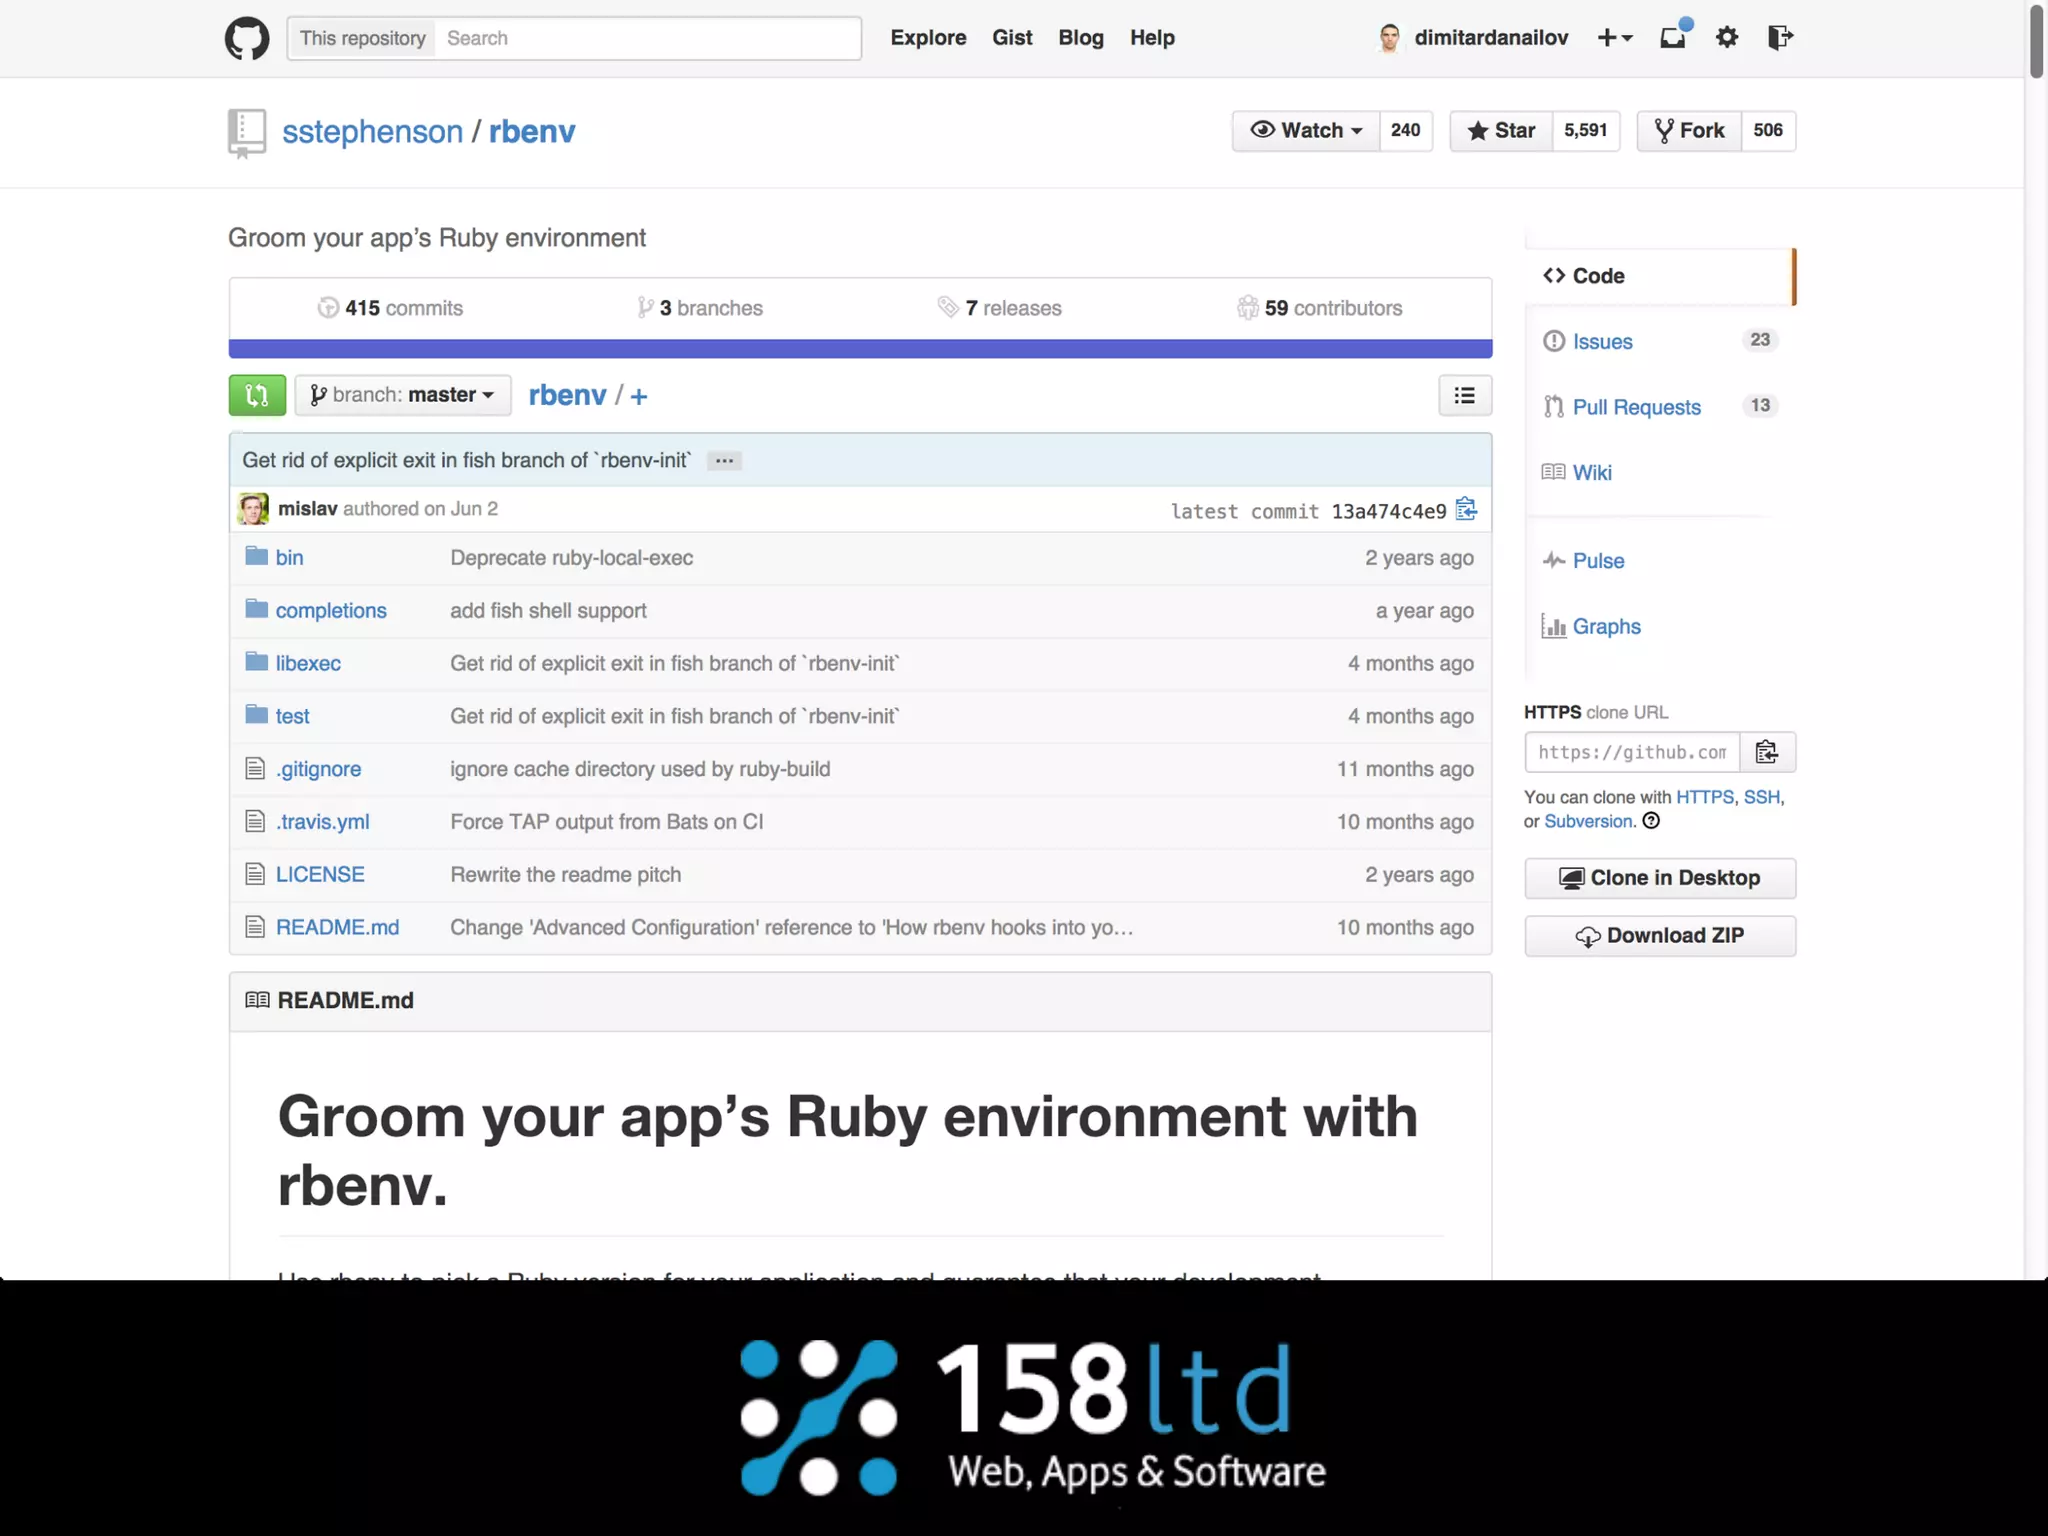Switch clone URL to HTTPS link
The height and width of the screenshot is (1536, 2048).
[x=1705, y=797]
